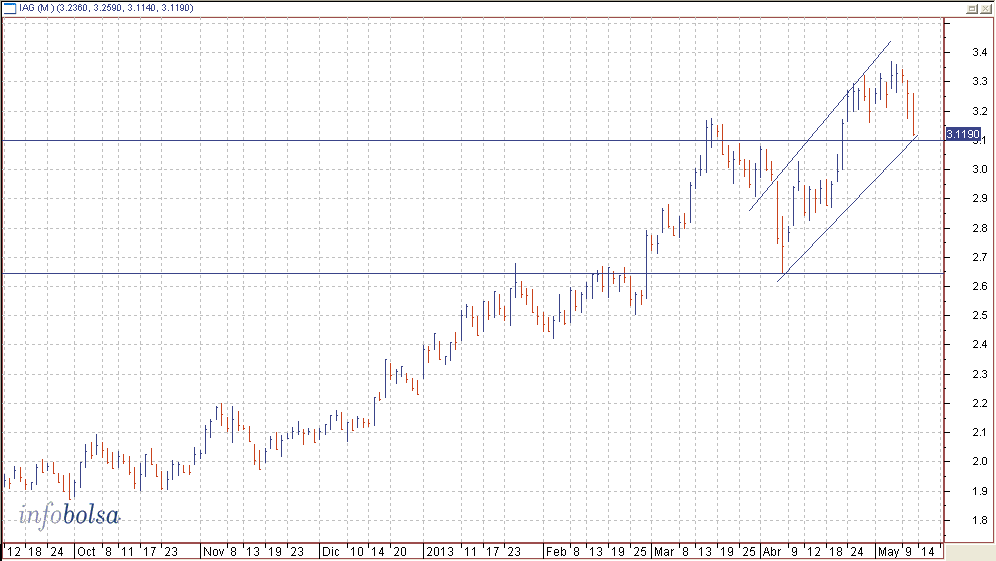Click the 2.7 price axis label

pyautogui.click(x=979, y=257)
